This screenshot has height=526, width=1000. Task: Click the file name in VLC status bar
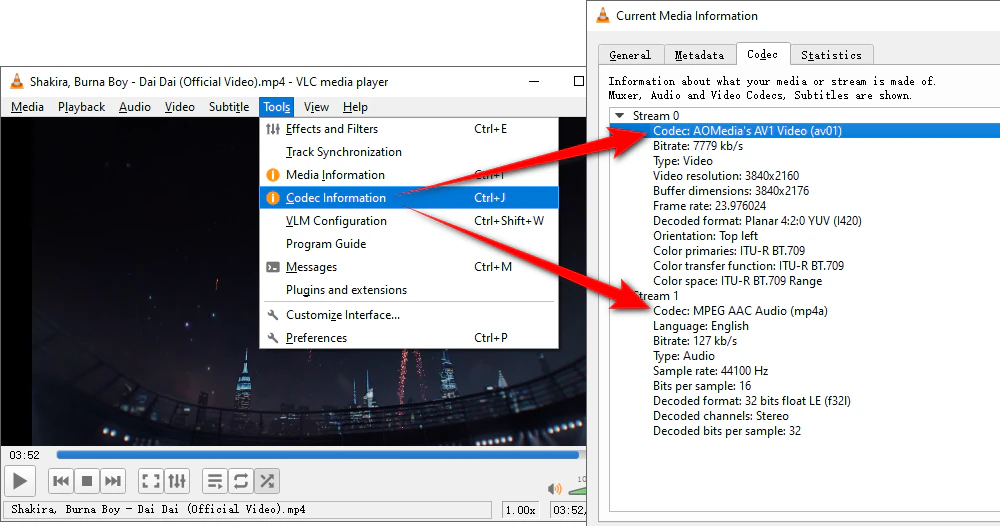158,509
